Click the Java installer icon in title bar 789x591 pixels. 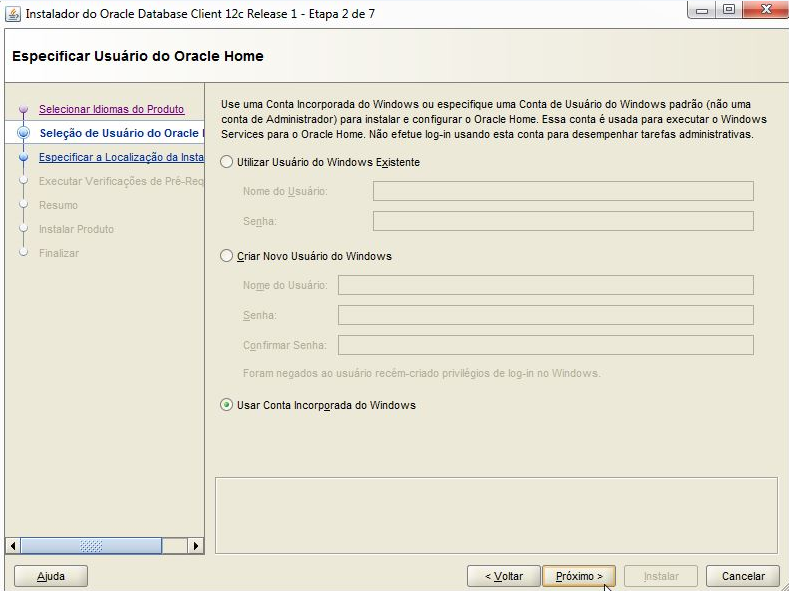[13, 13]
